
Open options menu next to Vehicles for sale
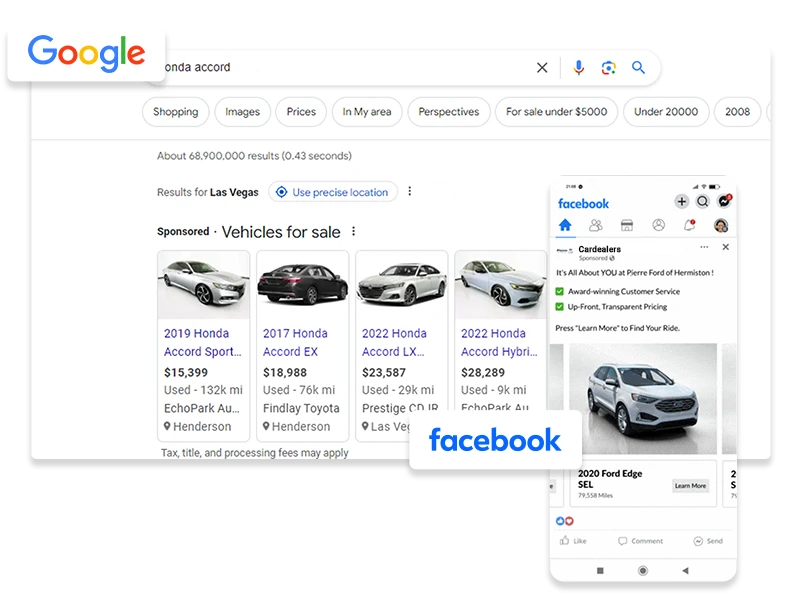(x=353, y=232)
